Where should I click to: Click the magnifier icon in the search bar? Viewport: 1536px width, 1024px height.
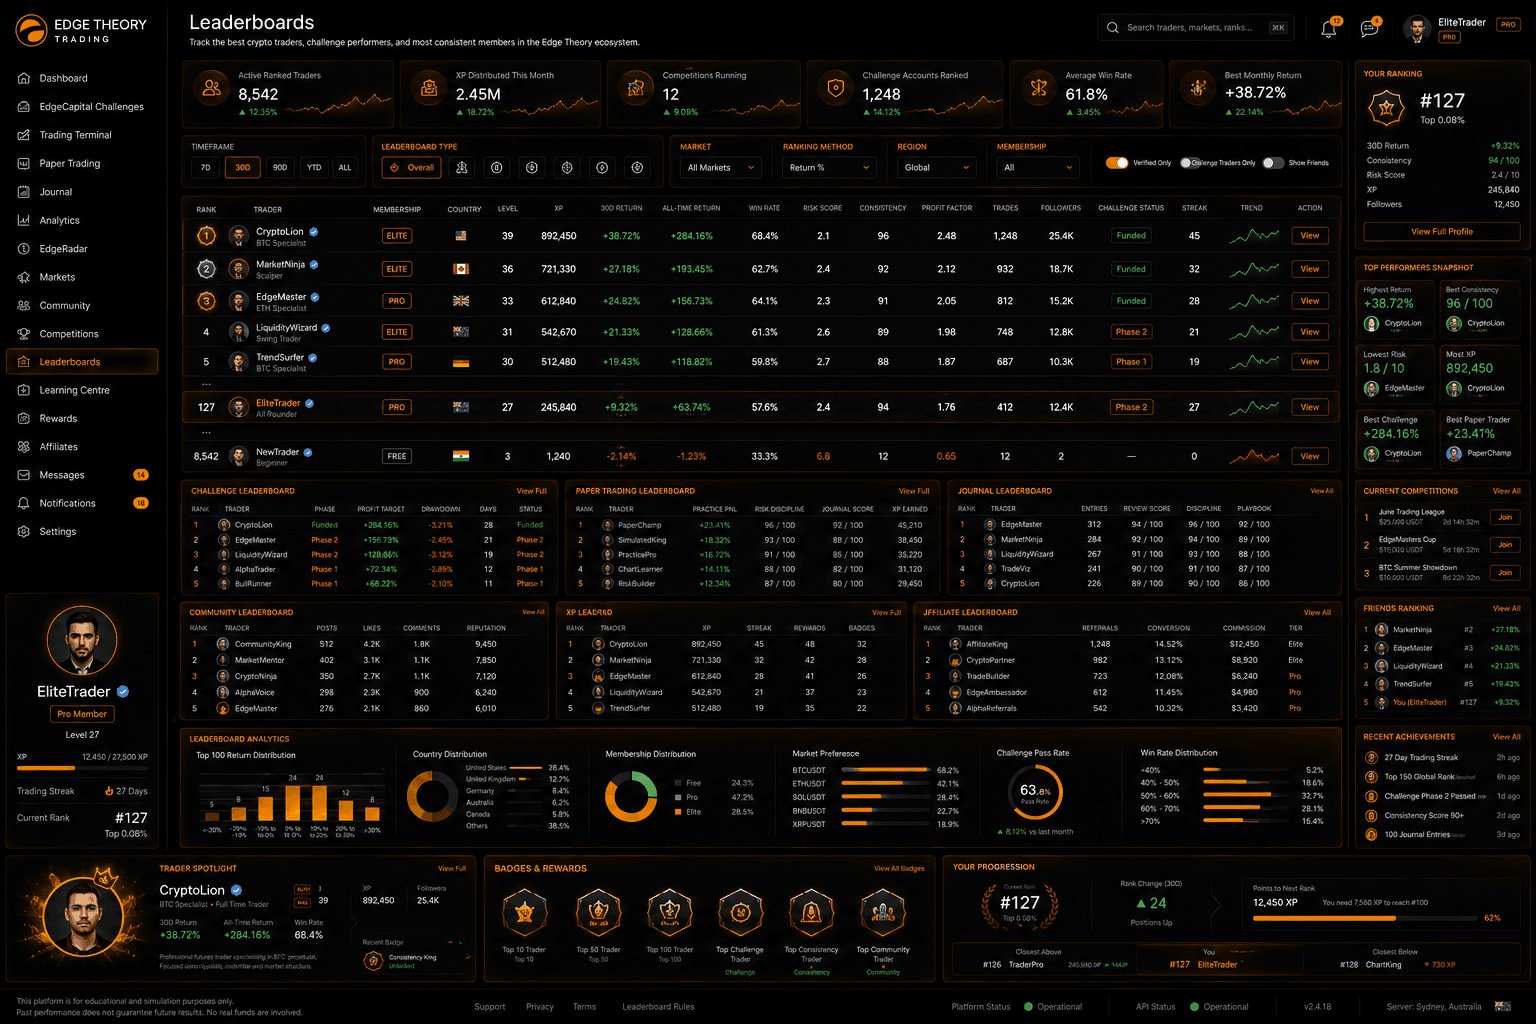click(1112, 28)
